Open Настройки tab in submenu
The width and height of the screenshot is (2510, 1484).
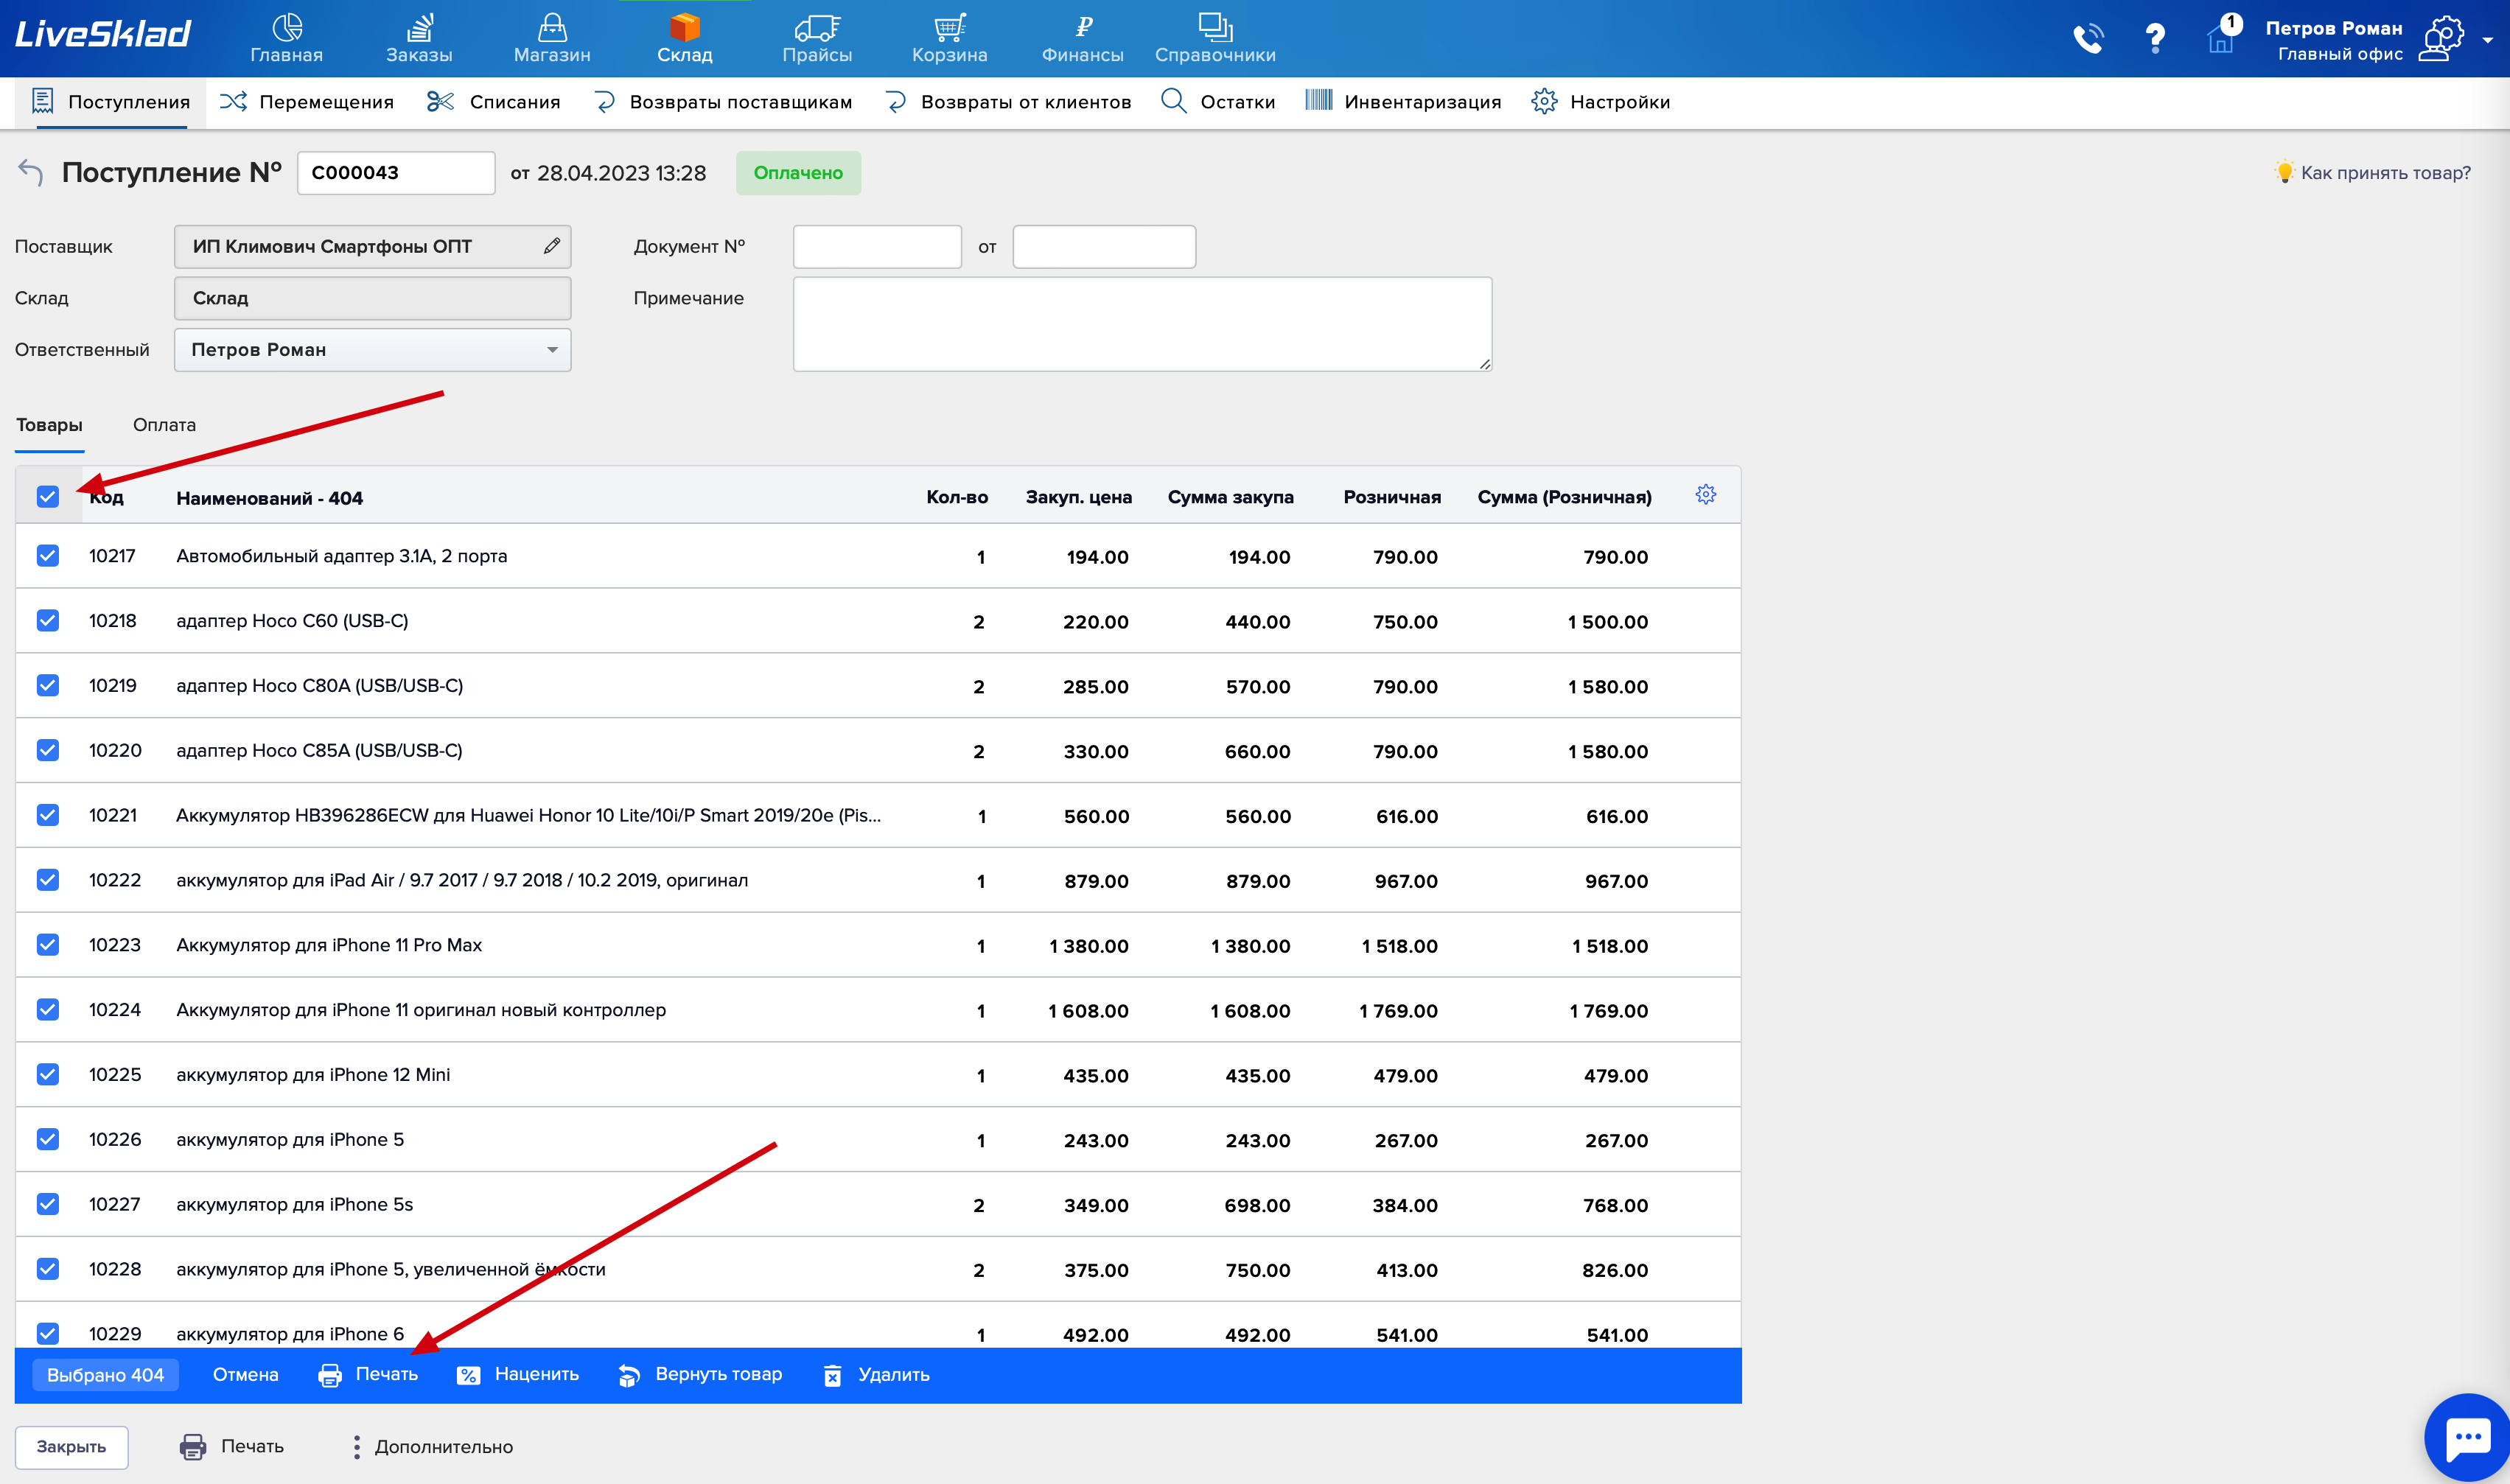coord(1600,102)
